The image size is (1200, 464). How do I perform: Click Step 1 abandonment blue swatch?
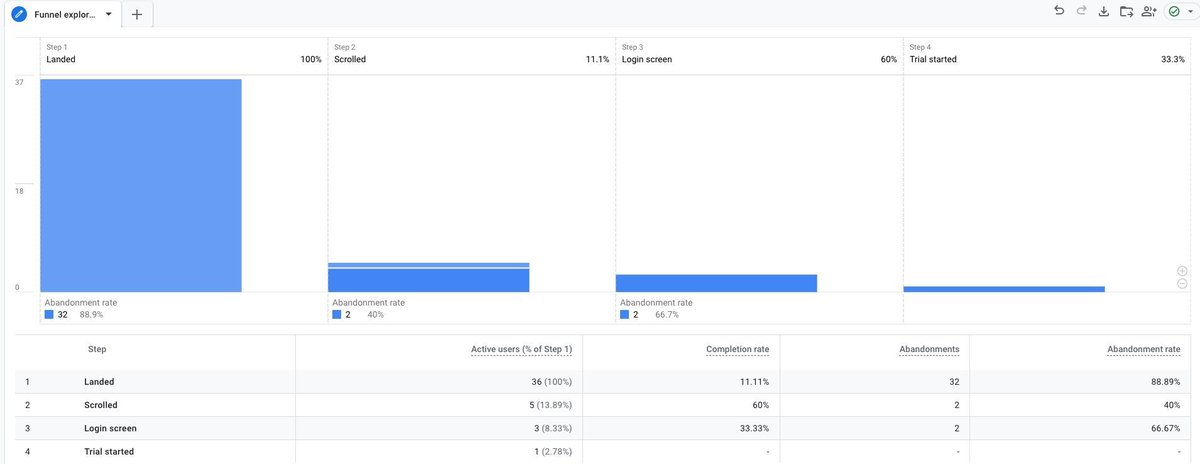(49, 314)
